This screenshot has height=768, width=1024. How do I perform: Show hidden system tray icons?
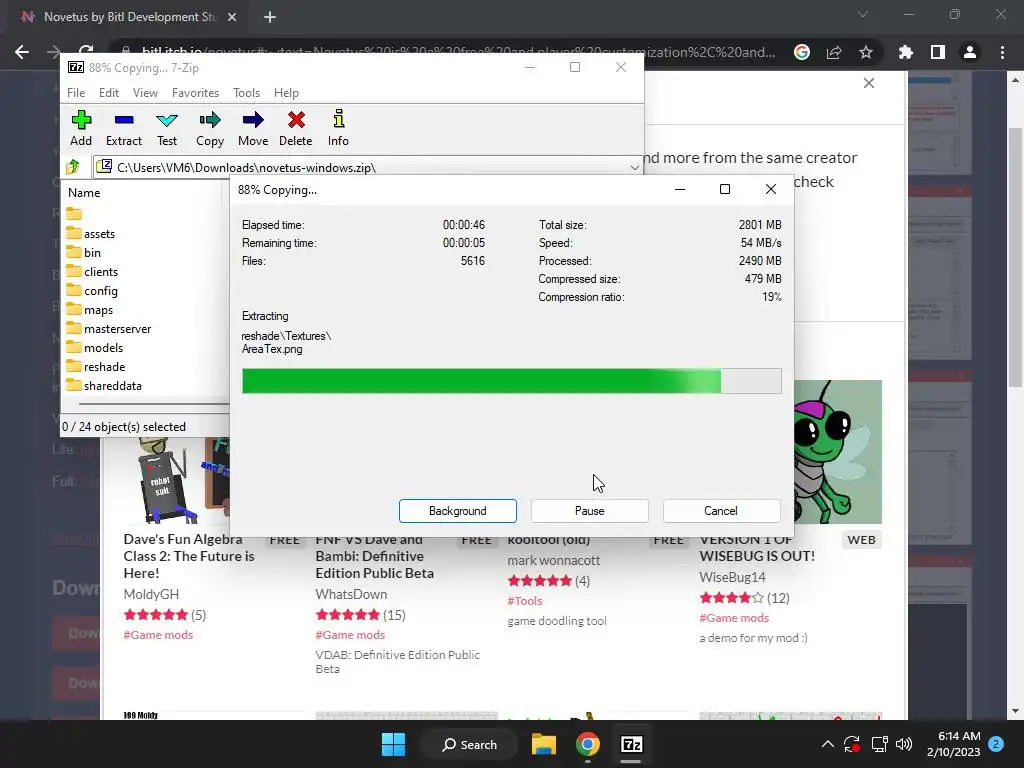[x=827, y=744]
